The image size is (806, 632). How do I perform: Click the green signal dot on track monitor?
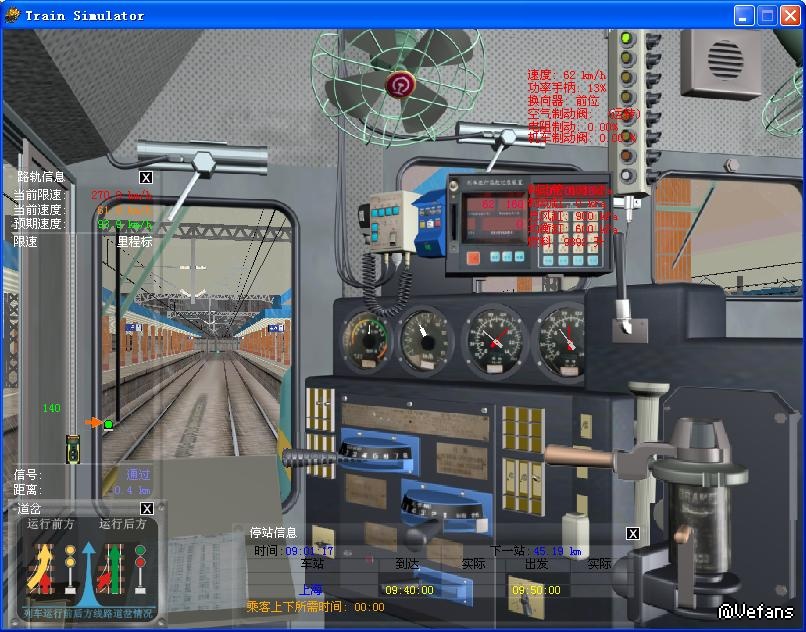tap(108, 424)
